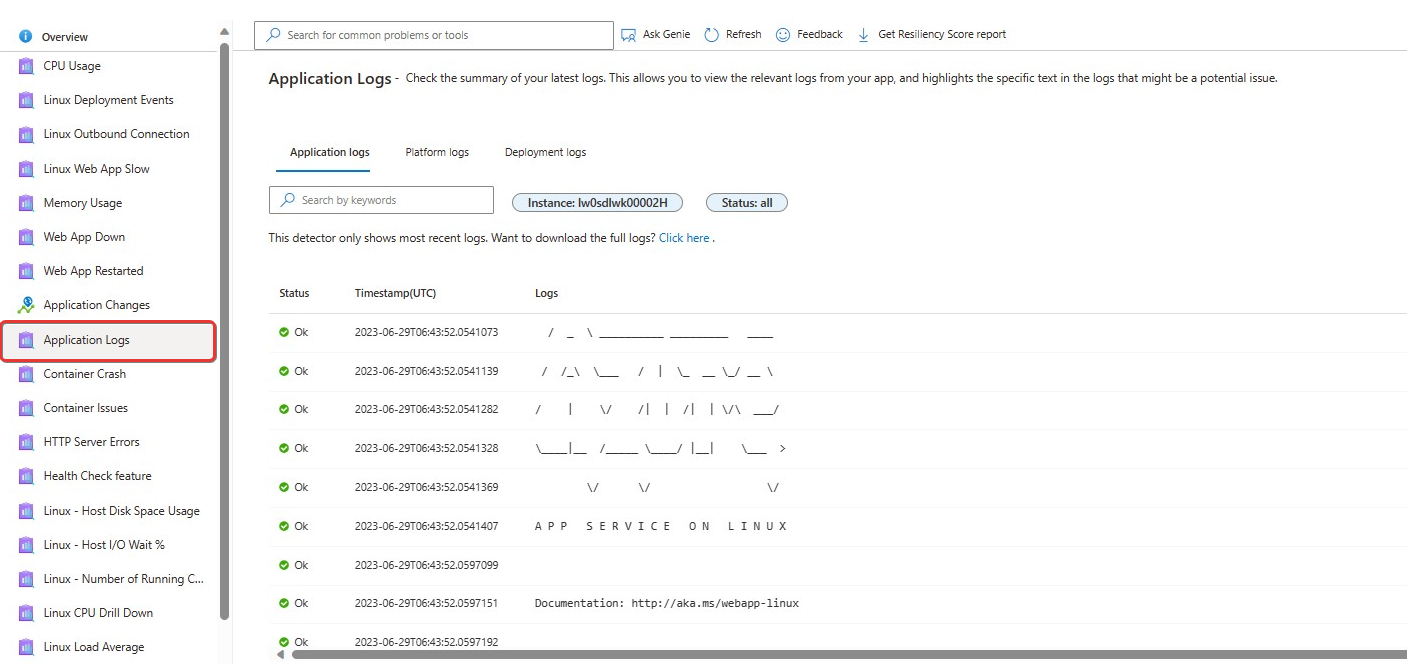Open the Instance lw0sdlwk00002H filter

point(597,203)
